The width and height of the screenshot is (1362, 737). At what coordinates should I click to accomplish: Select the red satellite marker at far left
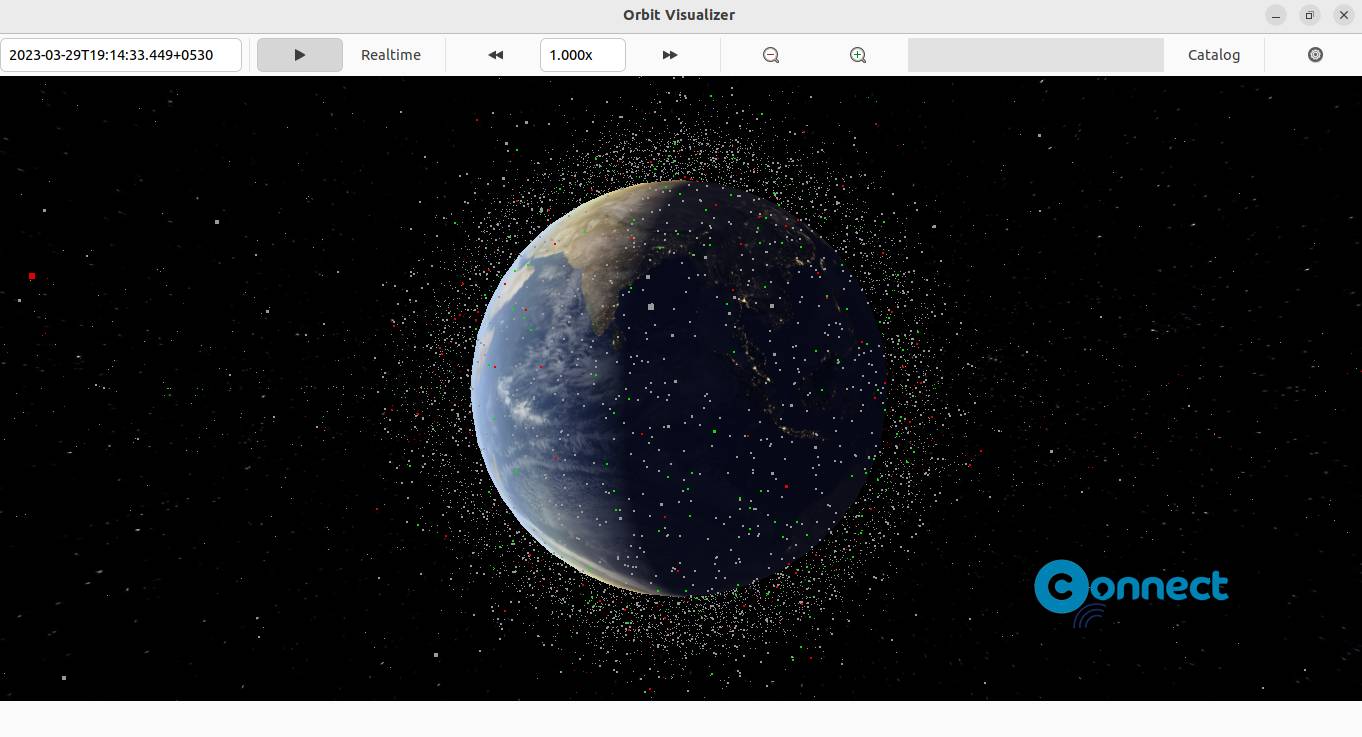point(32,276)
